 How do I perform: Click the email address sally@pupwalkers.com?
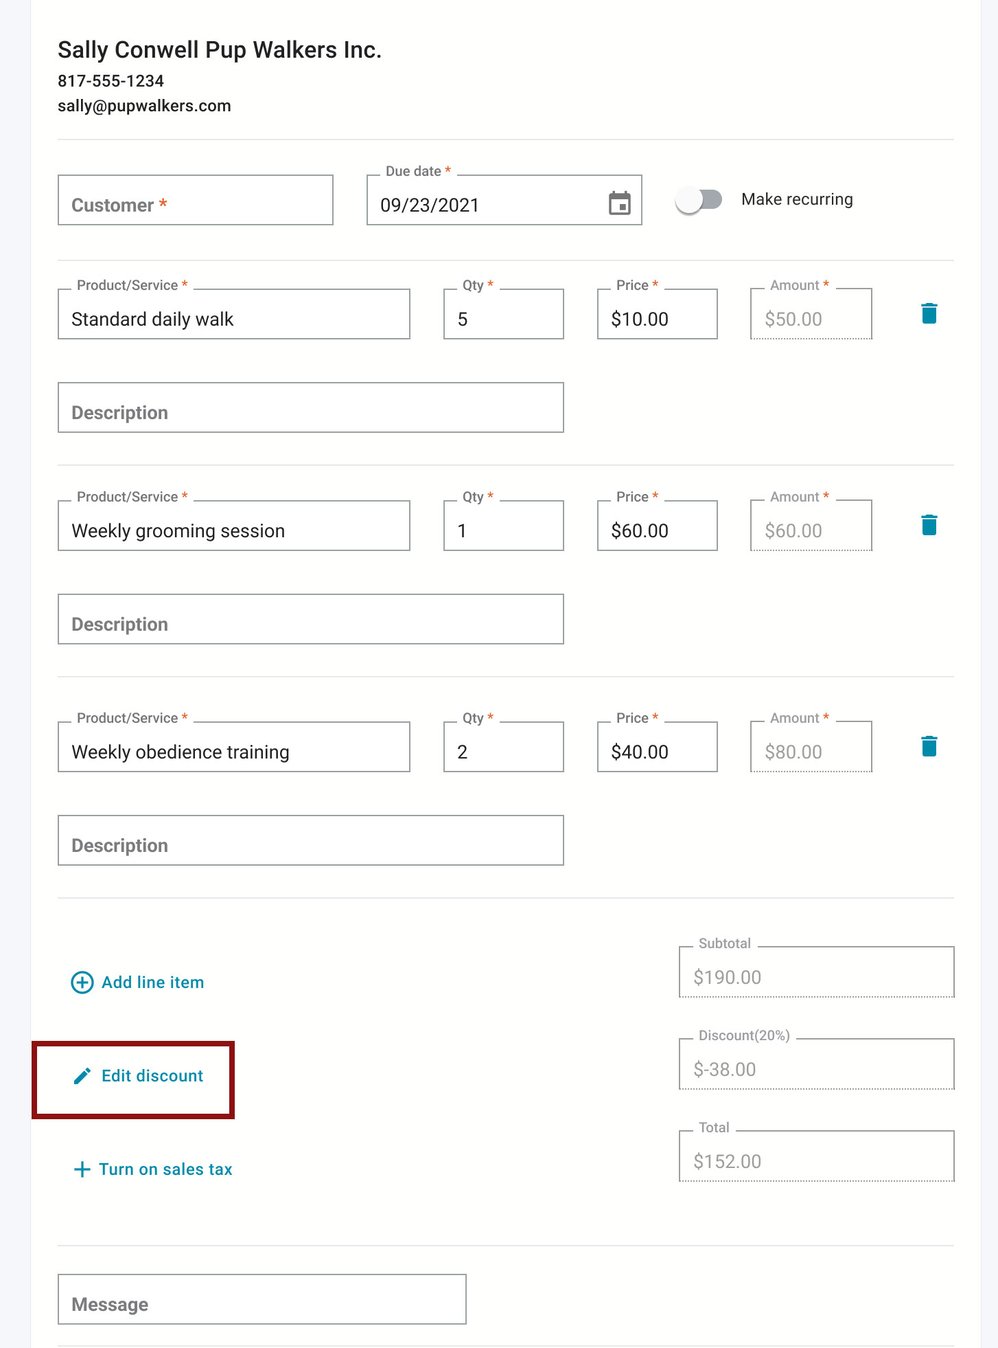coord(144,105)
